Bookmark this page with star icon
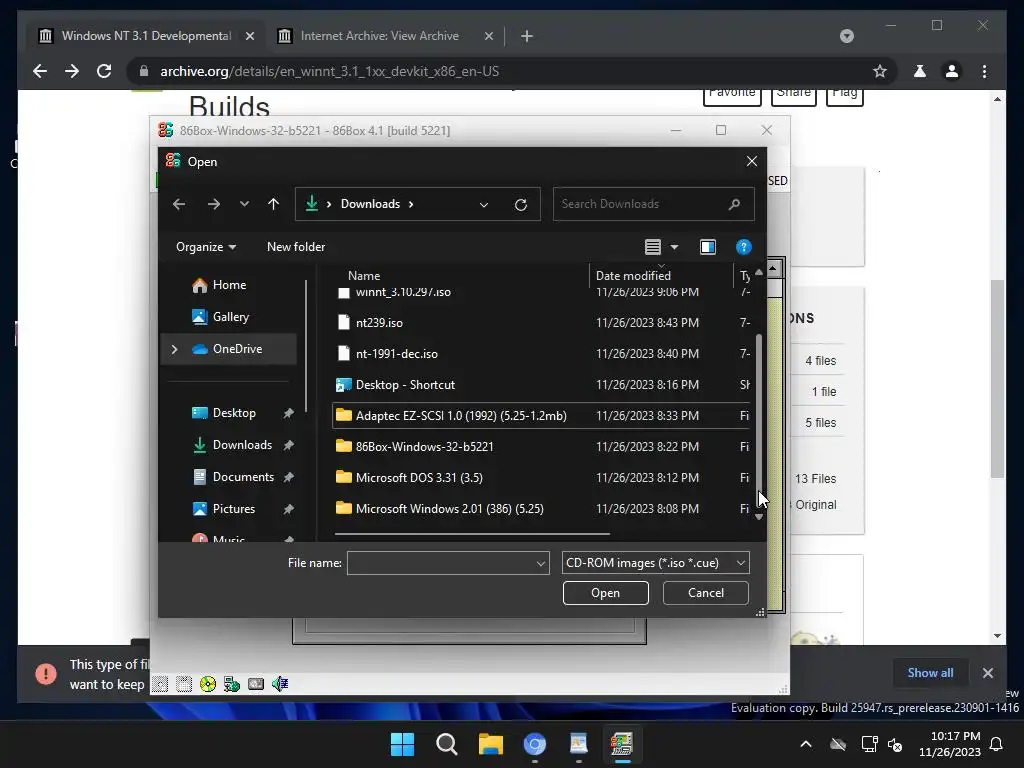The width and height of the screenshot is (1024, 768). point(880,71)
